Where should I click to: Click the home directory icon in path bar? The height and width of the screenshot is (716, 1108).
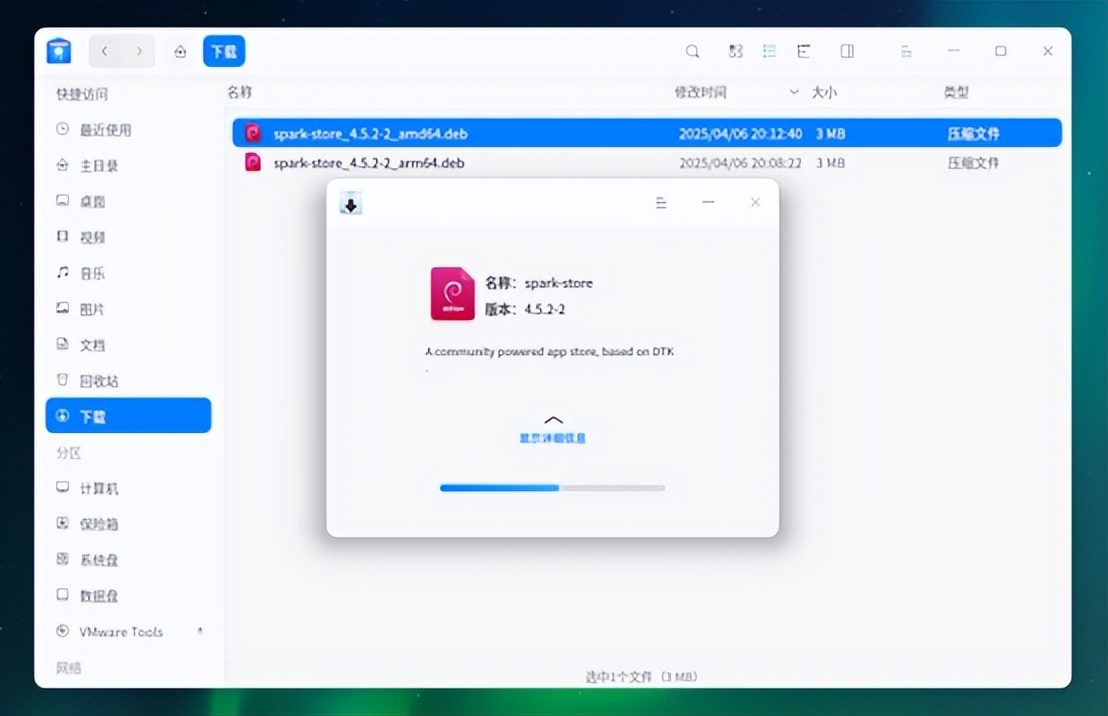[180, 50]
